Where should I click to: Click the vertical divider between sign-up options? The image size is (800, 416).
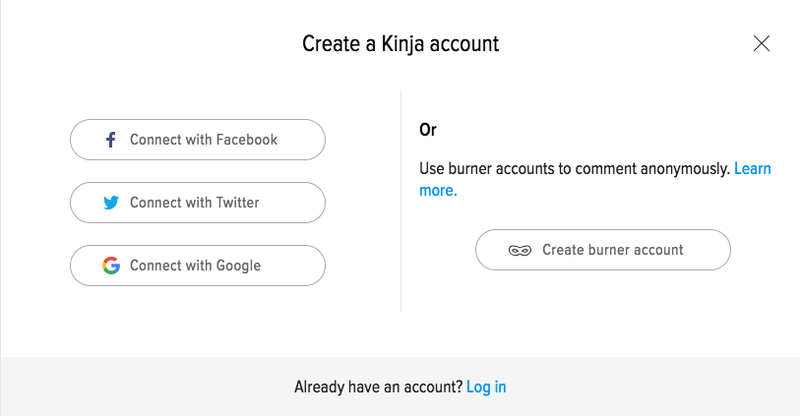(401, 202)
